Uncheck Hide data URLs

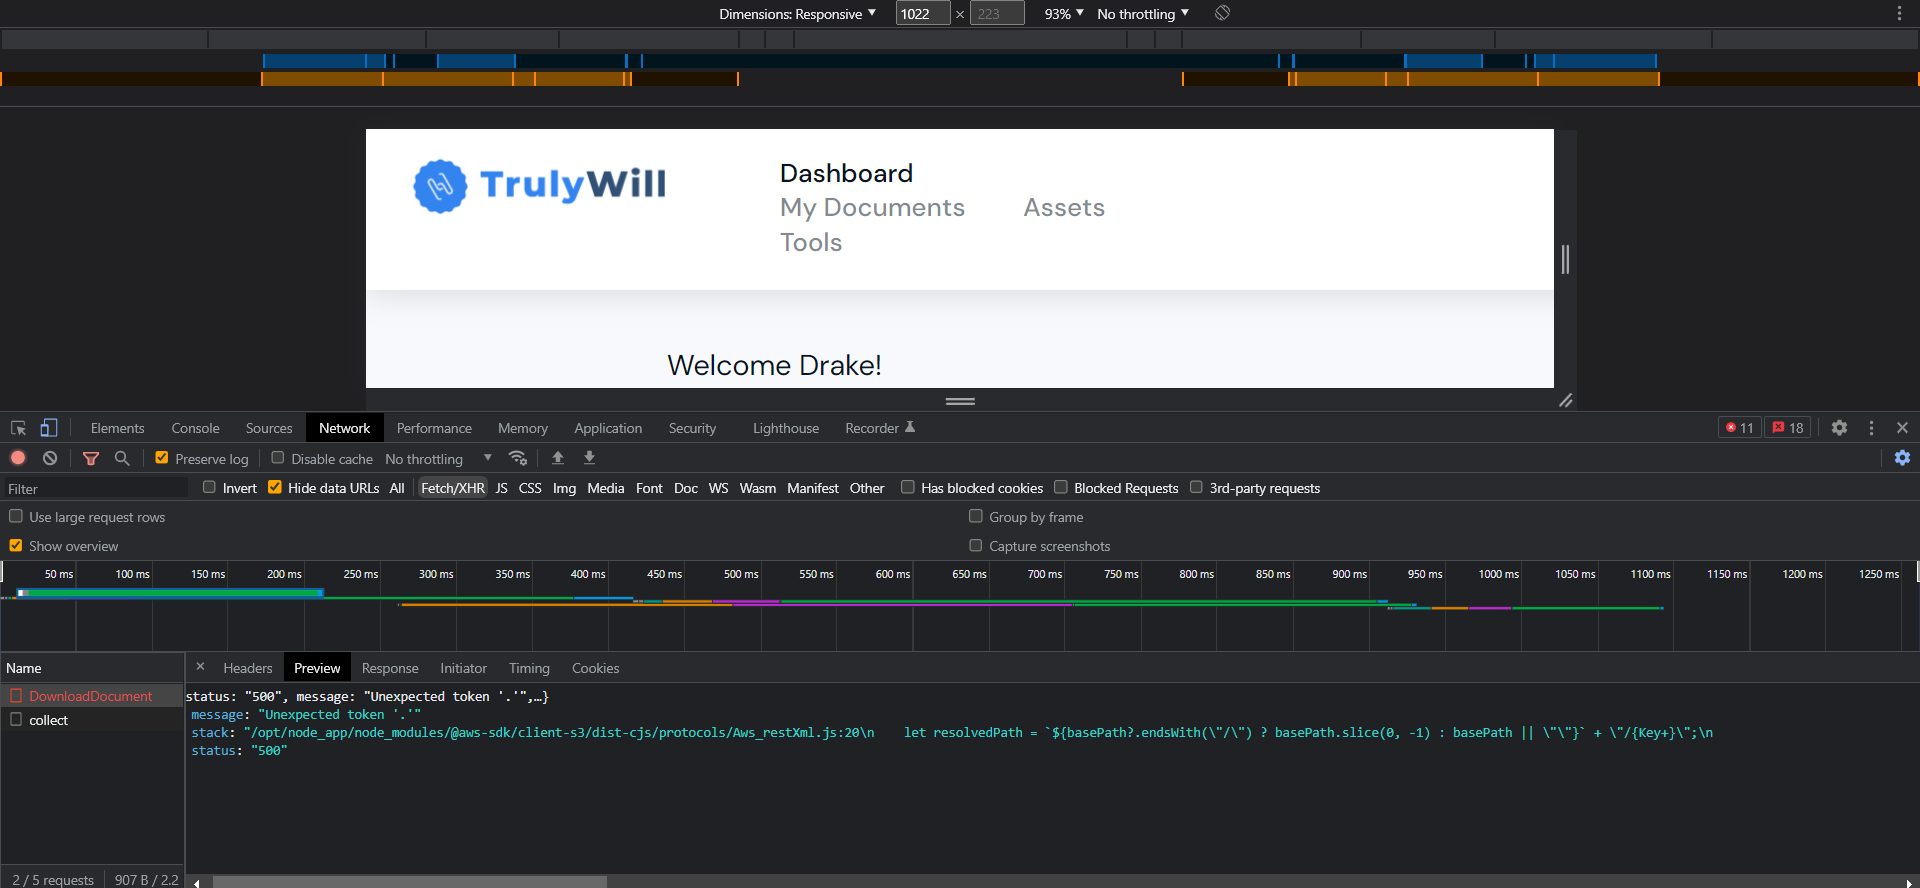(x=275, y=487)
